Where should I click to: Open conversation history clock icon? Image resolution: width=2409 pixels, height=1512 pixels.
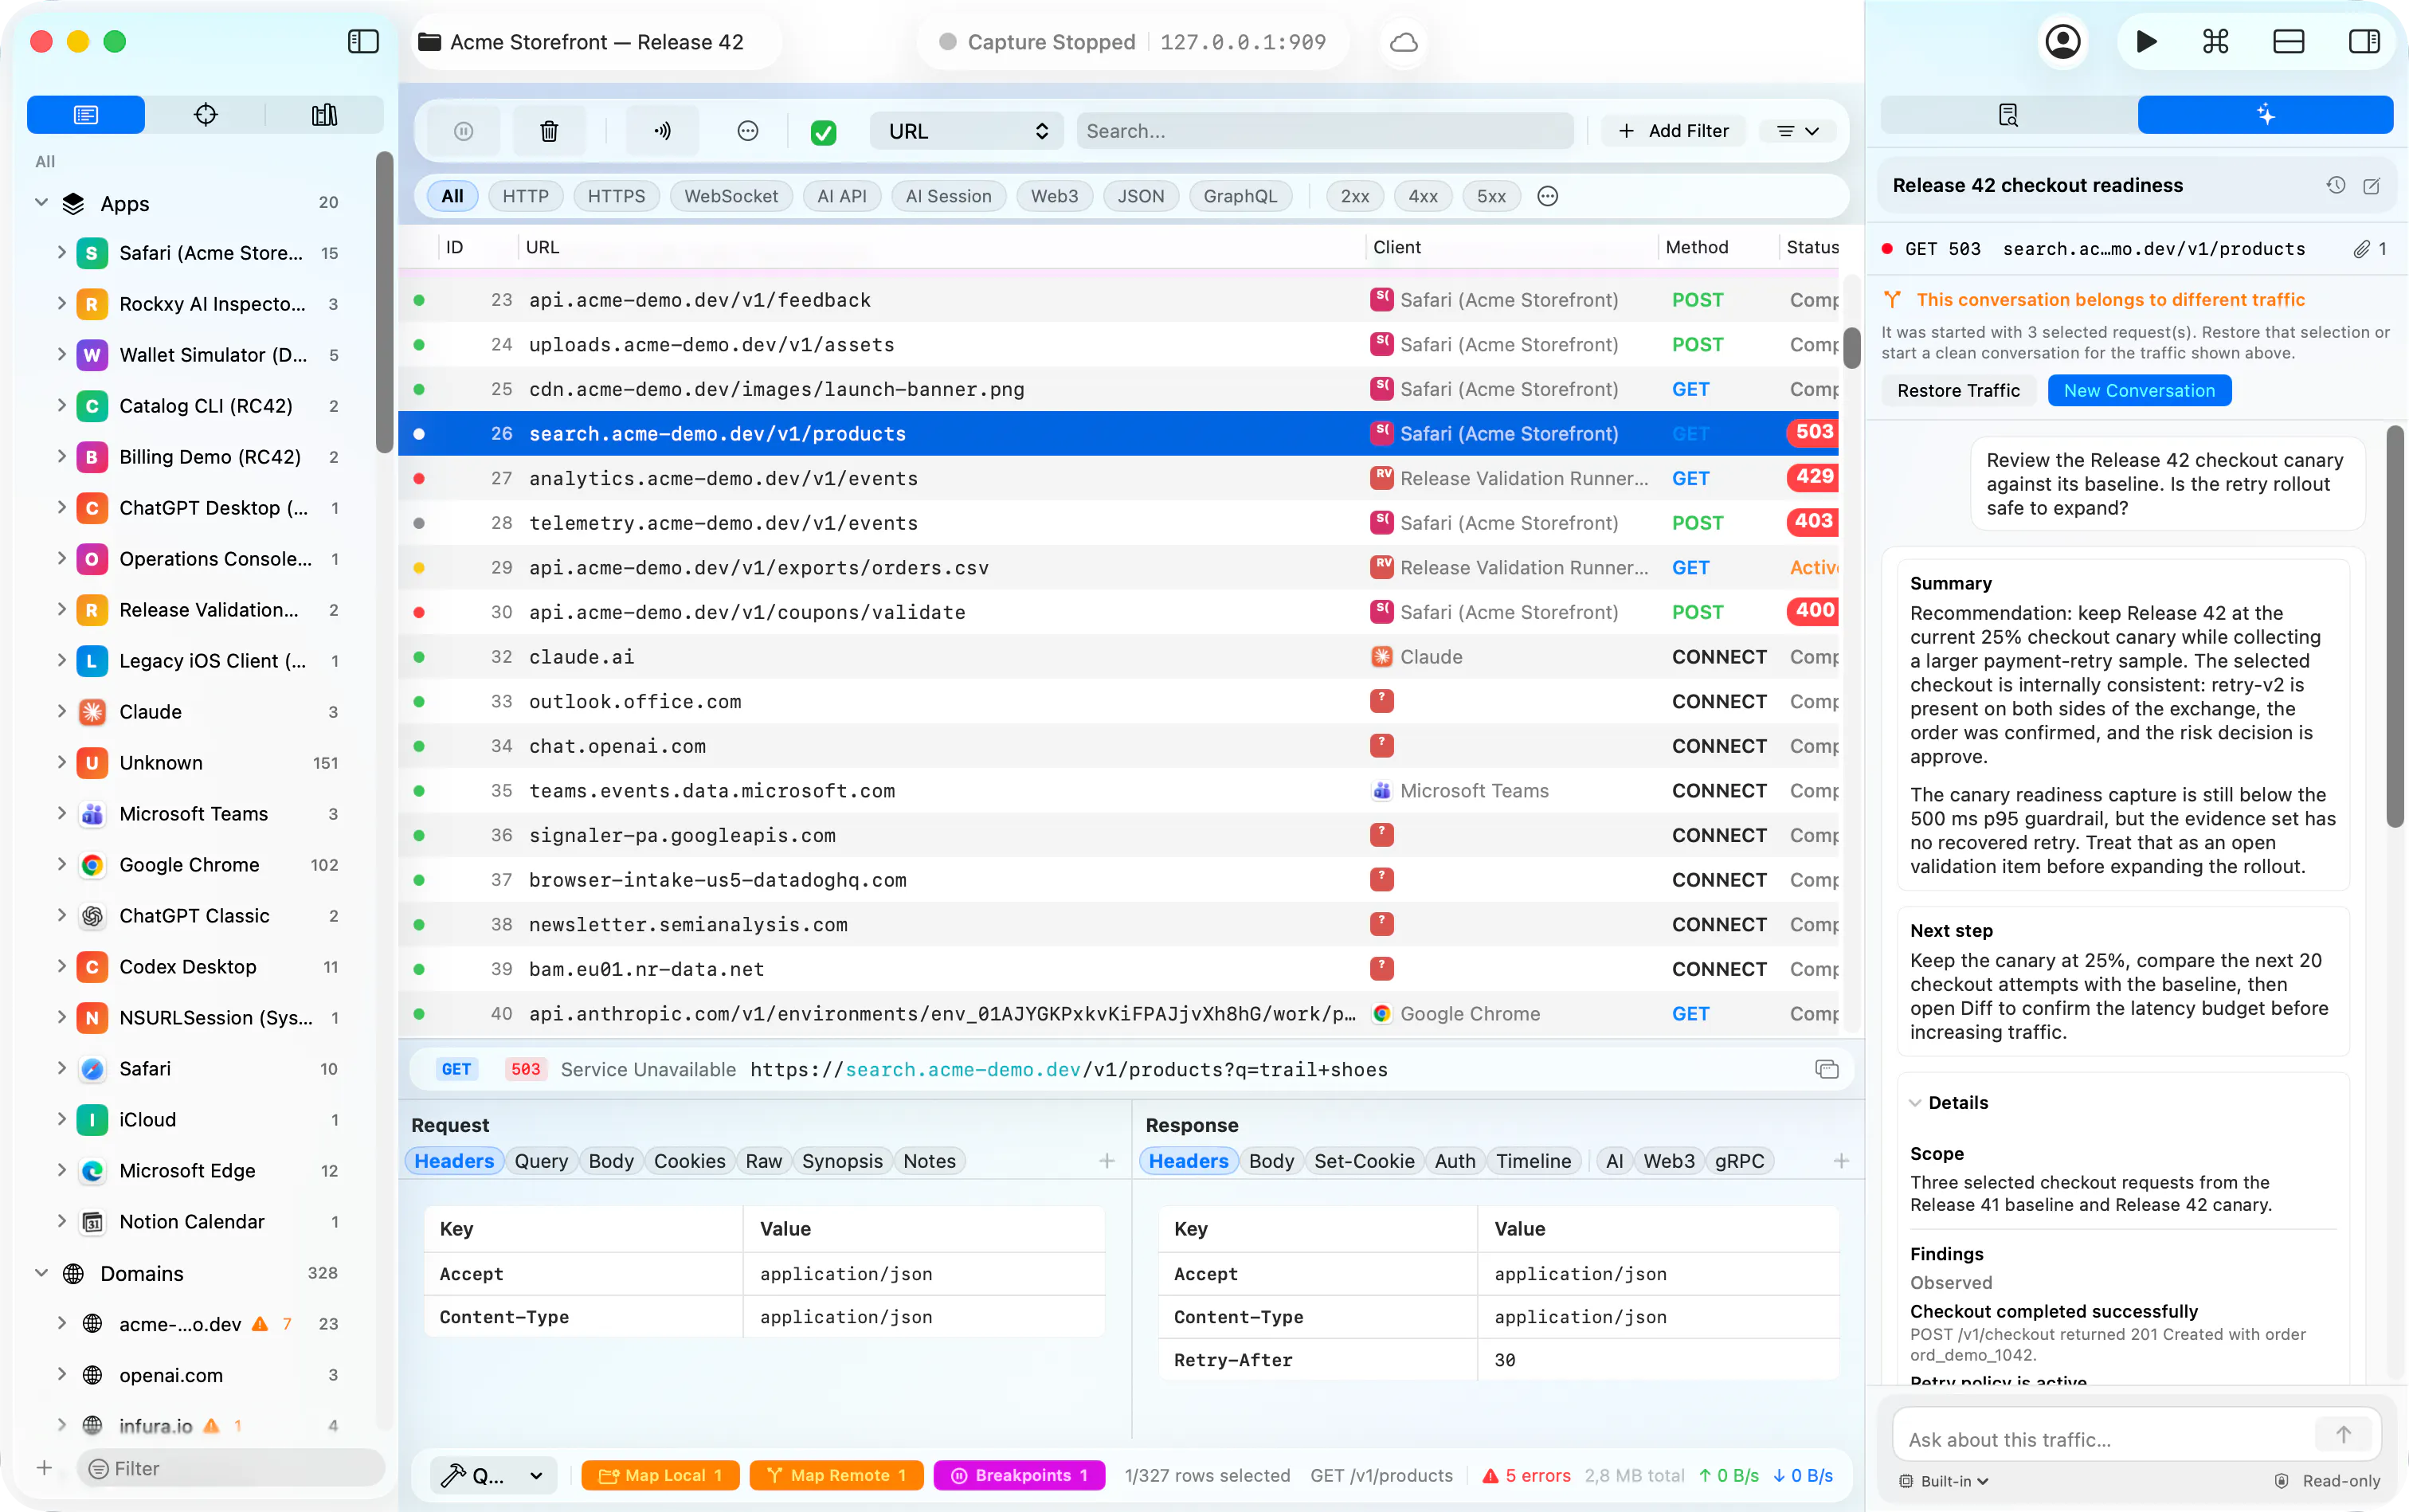pyautogui.click(x=2336, y=185)
